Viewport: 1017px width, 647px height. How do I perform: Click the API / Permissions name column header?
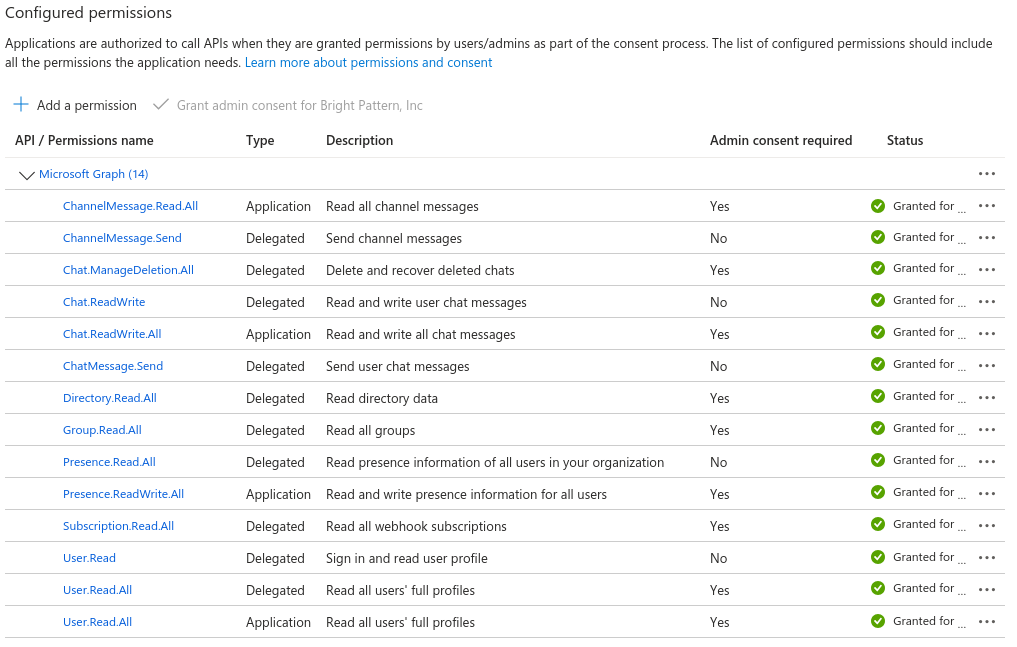pyautogui.click(x=84, y=140)
